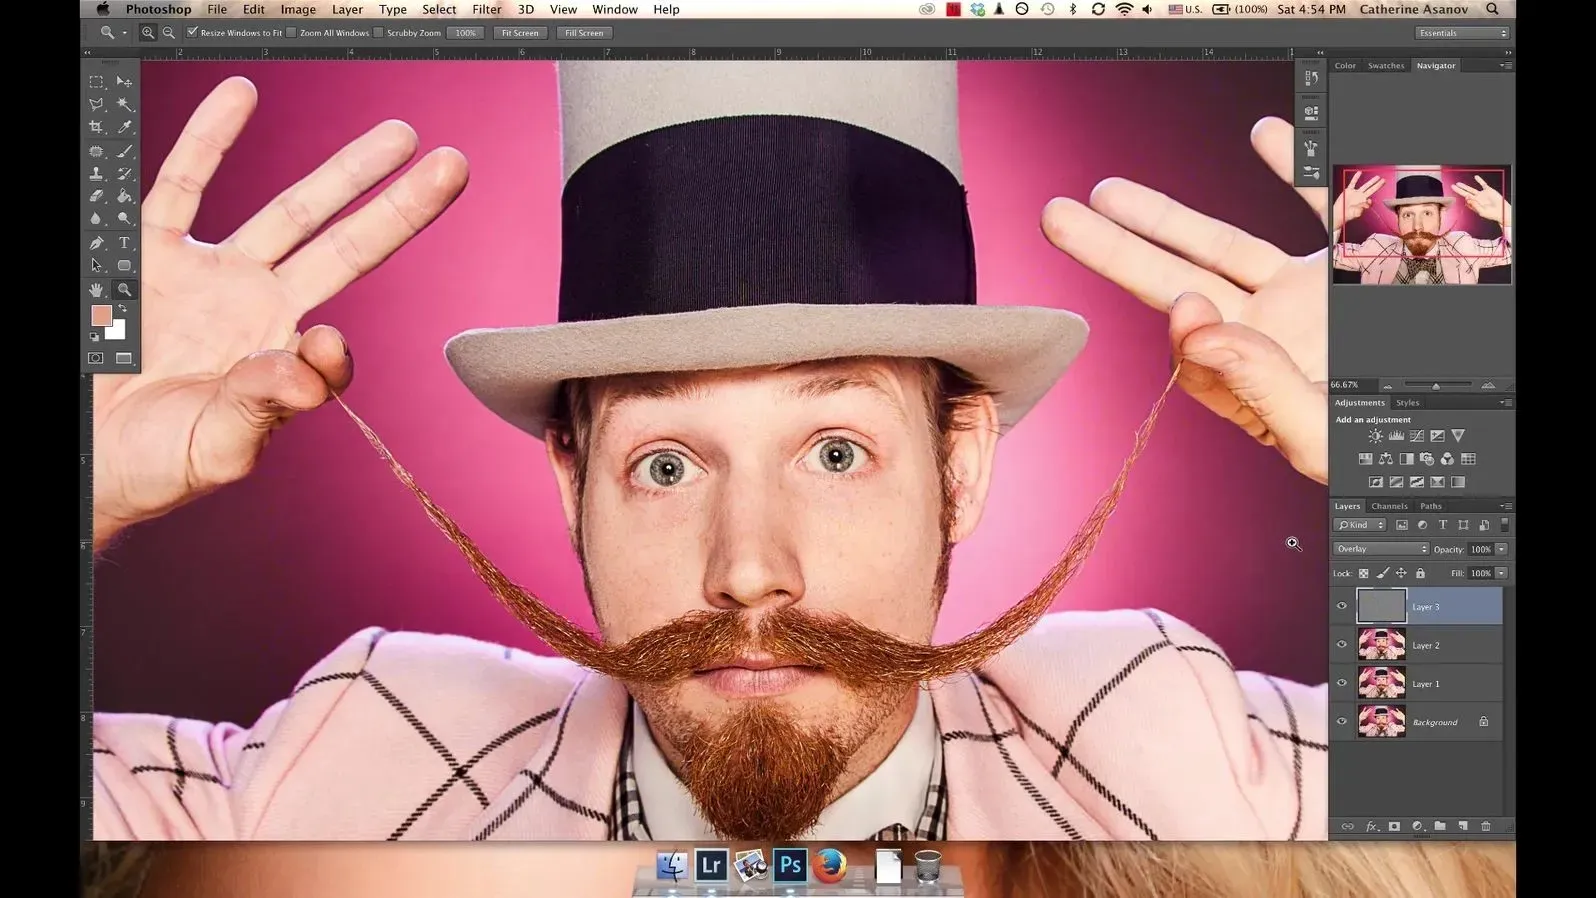The height and width of the screenshot is (898, 1596).
Task: Switch to the Channels tab
Action: 1389,506
